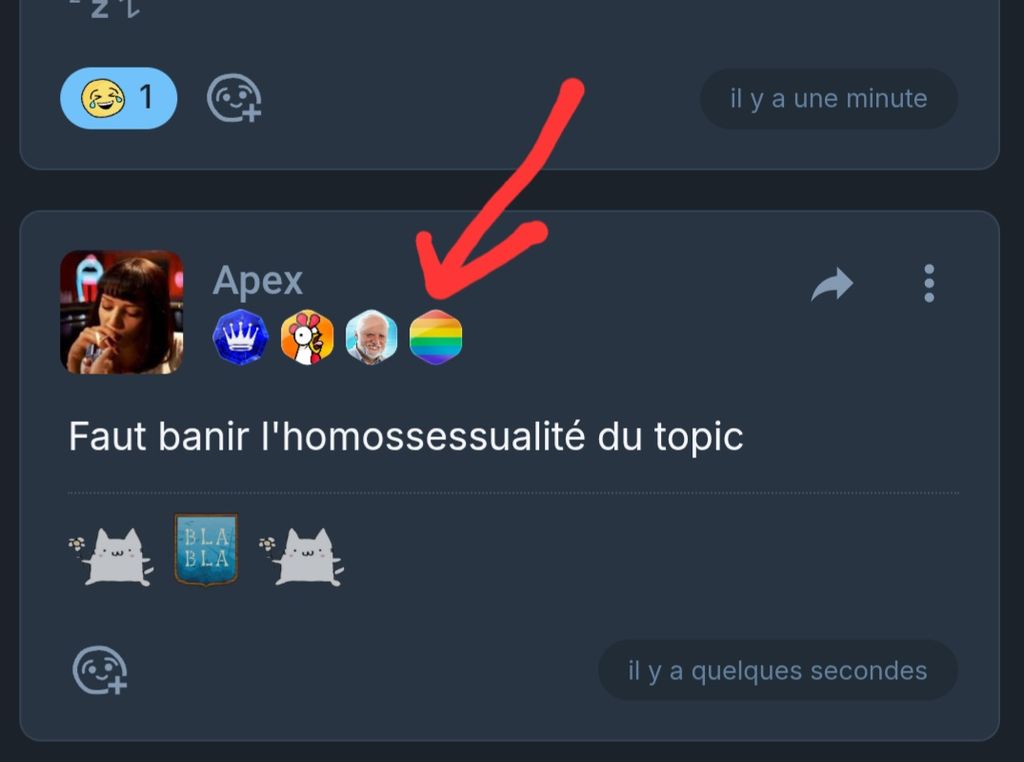Open the Apex username profile
This screenshot has height=762, width=1024.
coord(257,281)
